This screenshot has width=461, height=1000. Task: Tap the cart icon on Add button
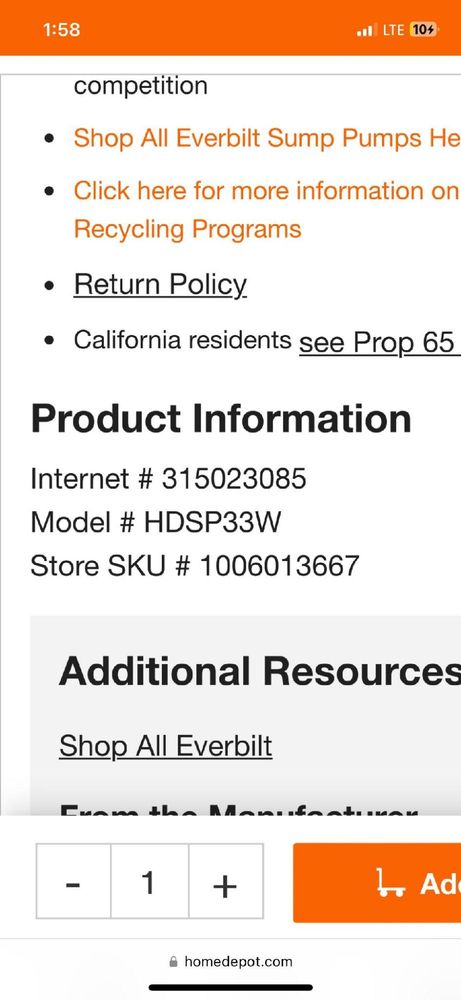click(390, 884)
